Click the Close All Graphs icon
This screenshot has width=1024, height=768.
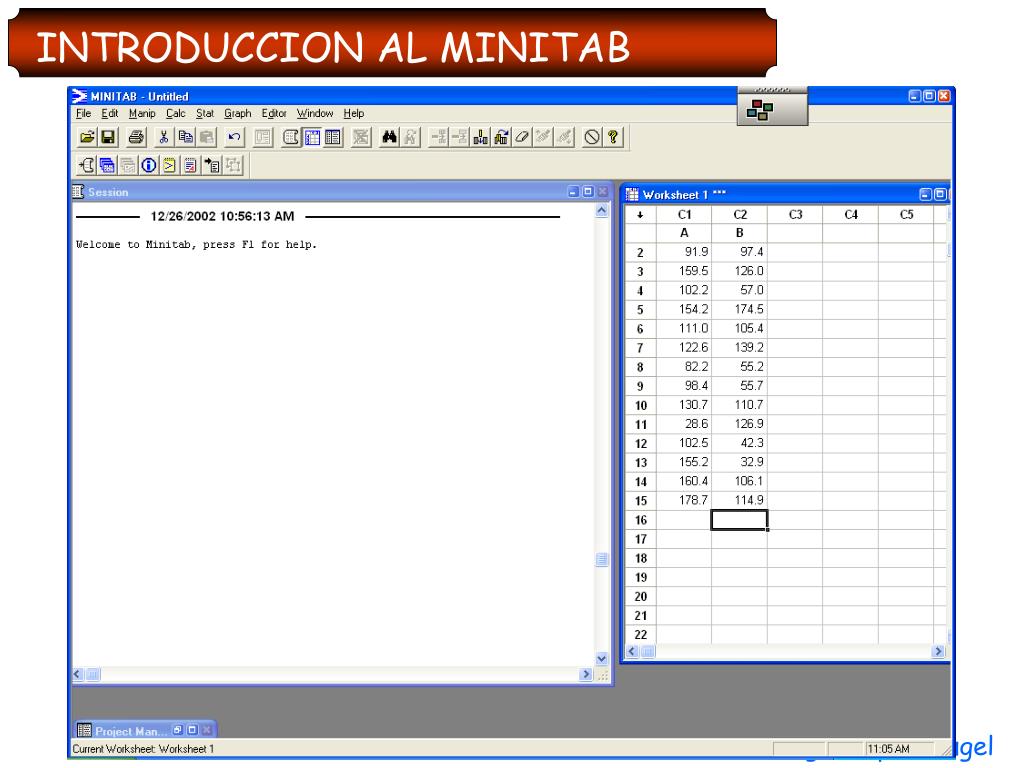pos(361,137)
